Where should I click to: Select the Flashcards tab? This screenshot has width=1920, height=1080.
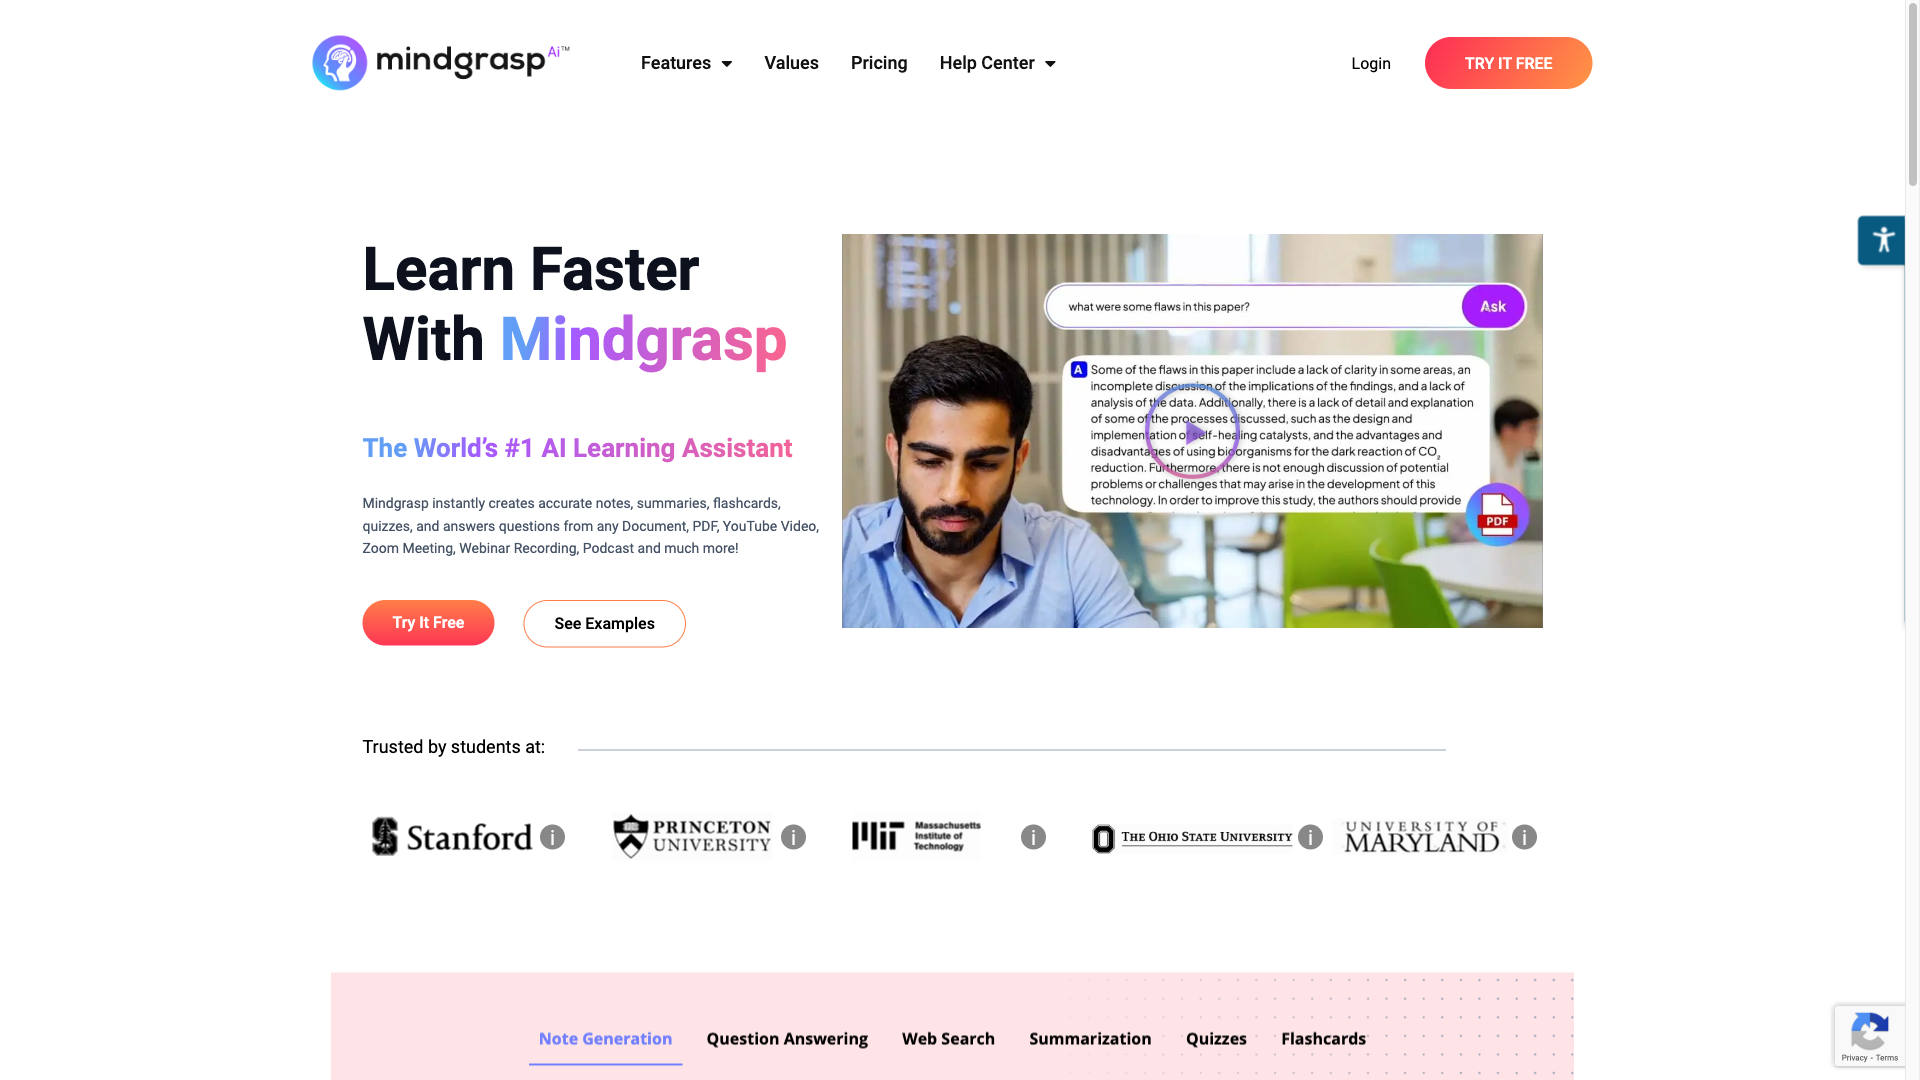pos(1324,1039)
